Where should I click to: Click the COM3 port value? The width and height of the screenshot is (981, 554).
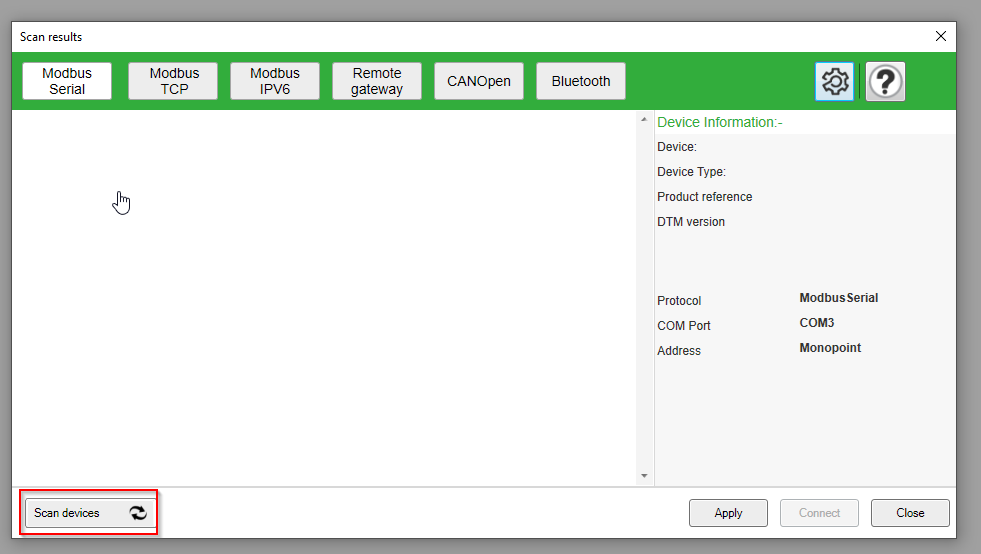pyautogui.click(x=816, y=323)
